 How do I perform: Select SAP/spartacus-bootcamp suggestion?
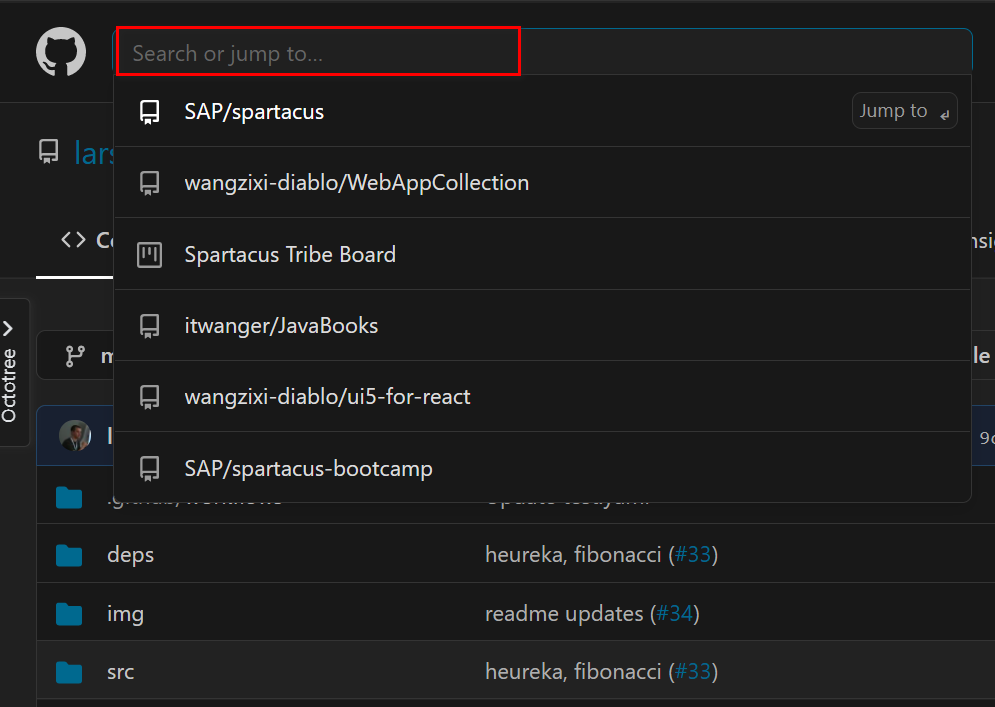tap(543, 468)
